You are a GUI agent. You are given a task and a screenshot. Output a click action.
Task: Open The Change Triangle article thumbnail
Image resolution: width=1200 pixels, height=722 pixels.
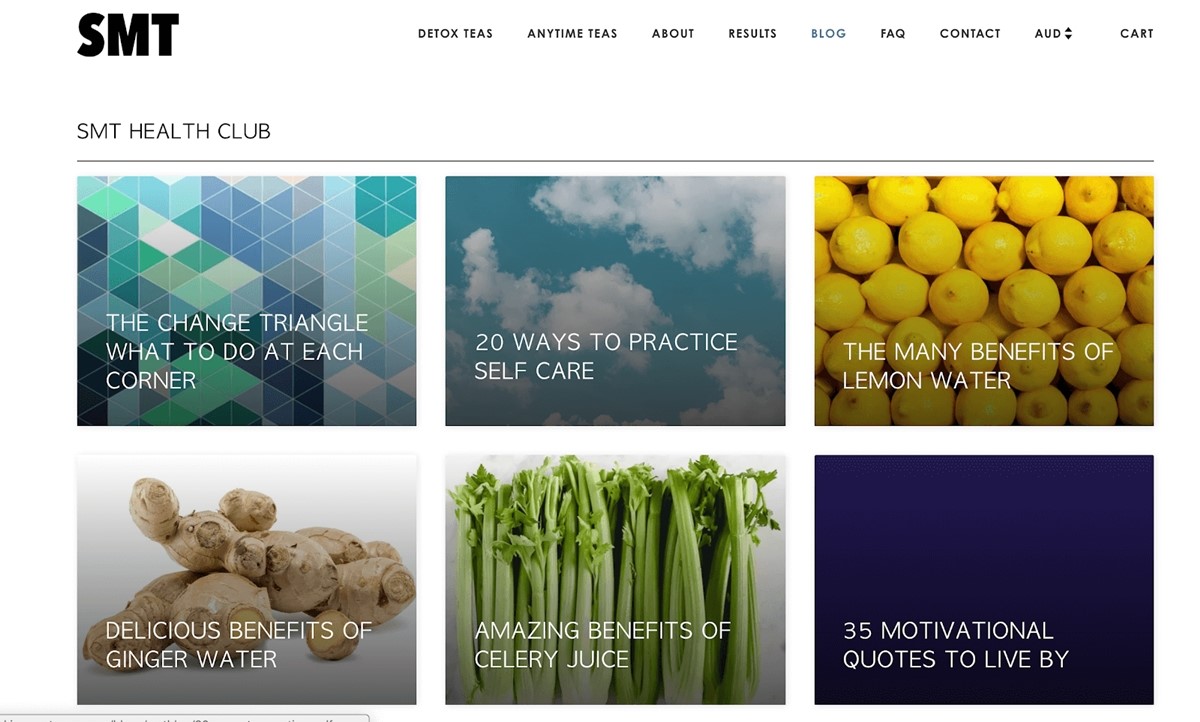(x=246, y=301)
